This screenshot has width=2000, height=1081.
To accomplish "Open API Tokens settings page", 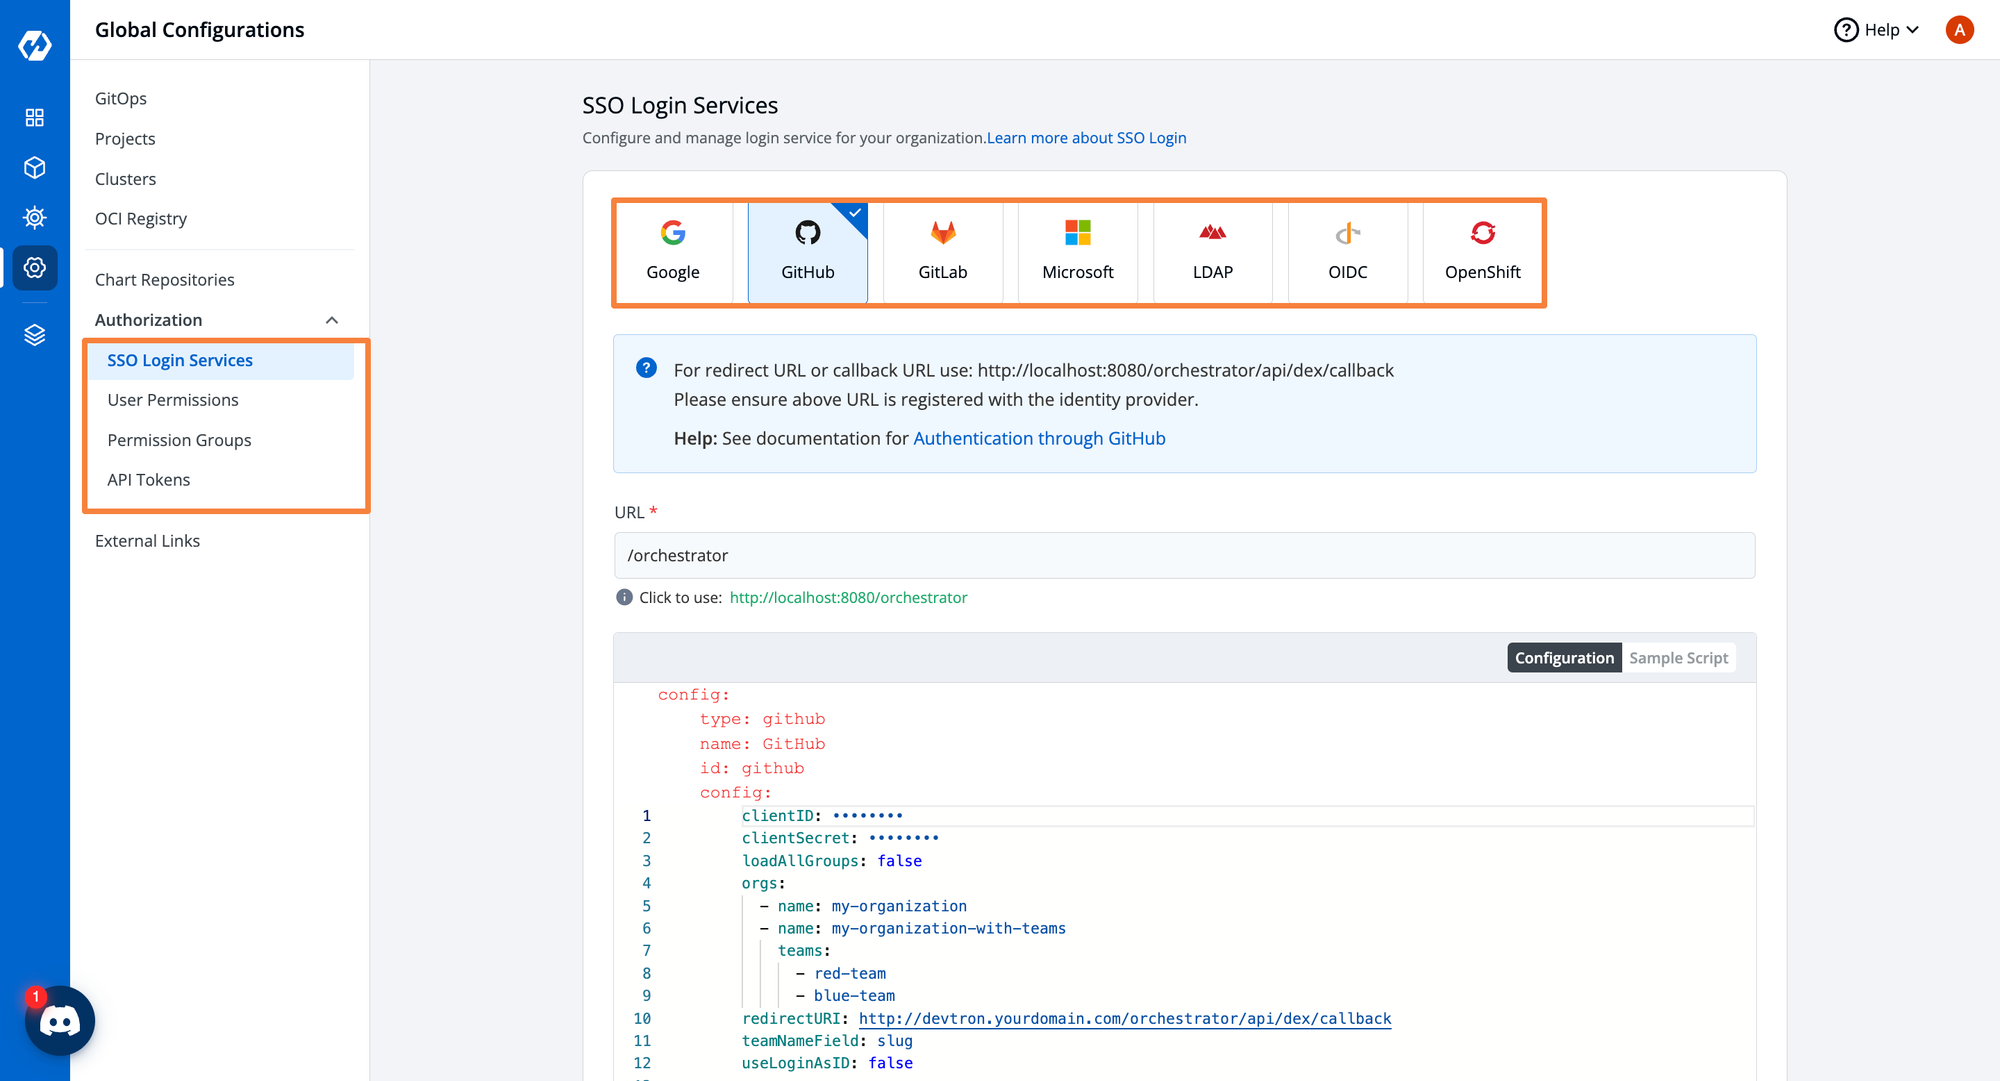I will [148, 479].
